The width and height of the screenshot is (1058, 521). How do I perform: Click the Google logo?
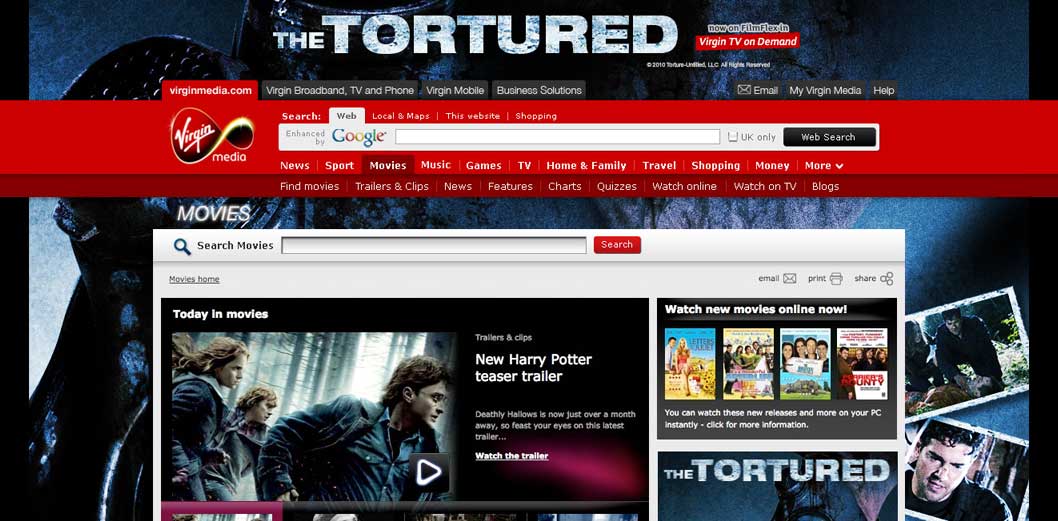(359, 137)
